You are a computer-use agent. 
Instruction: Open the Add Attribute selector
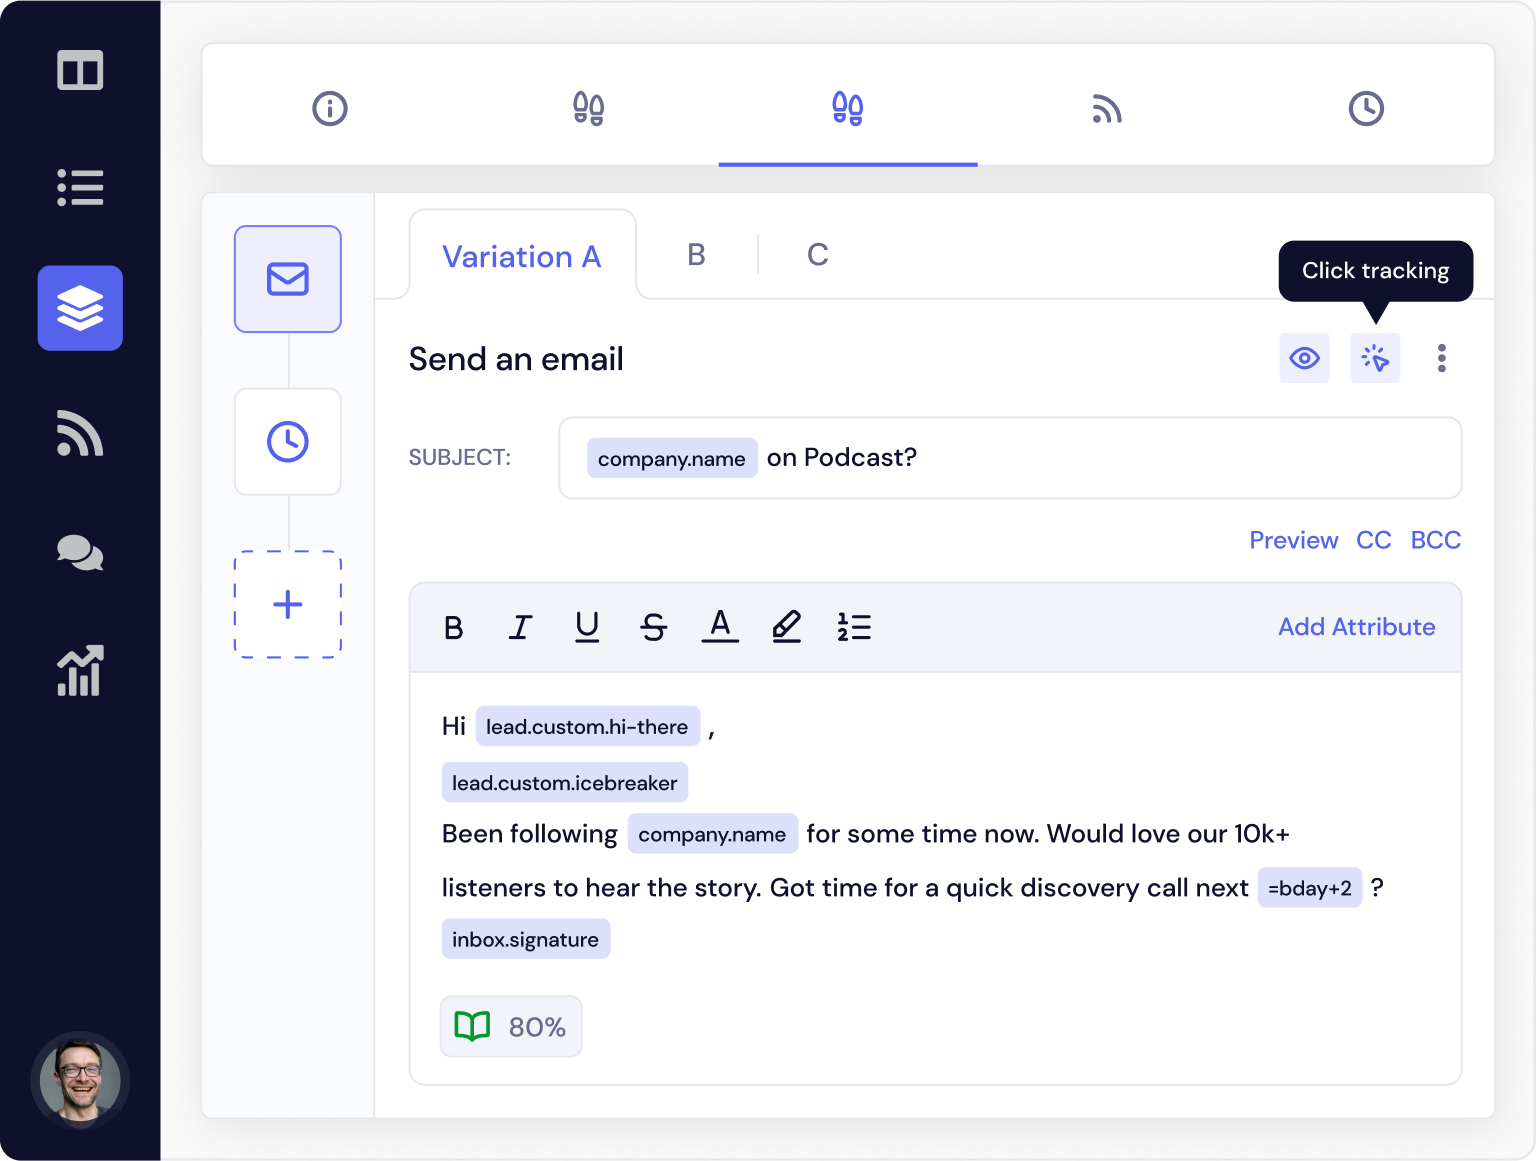(x=1356, y=627)
